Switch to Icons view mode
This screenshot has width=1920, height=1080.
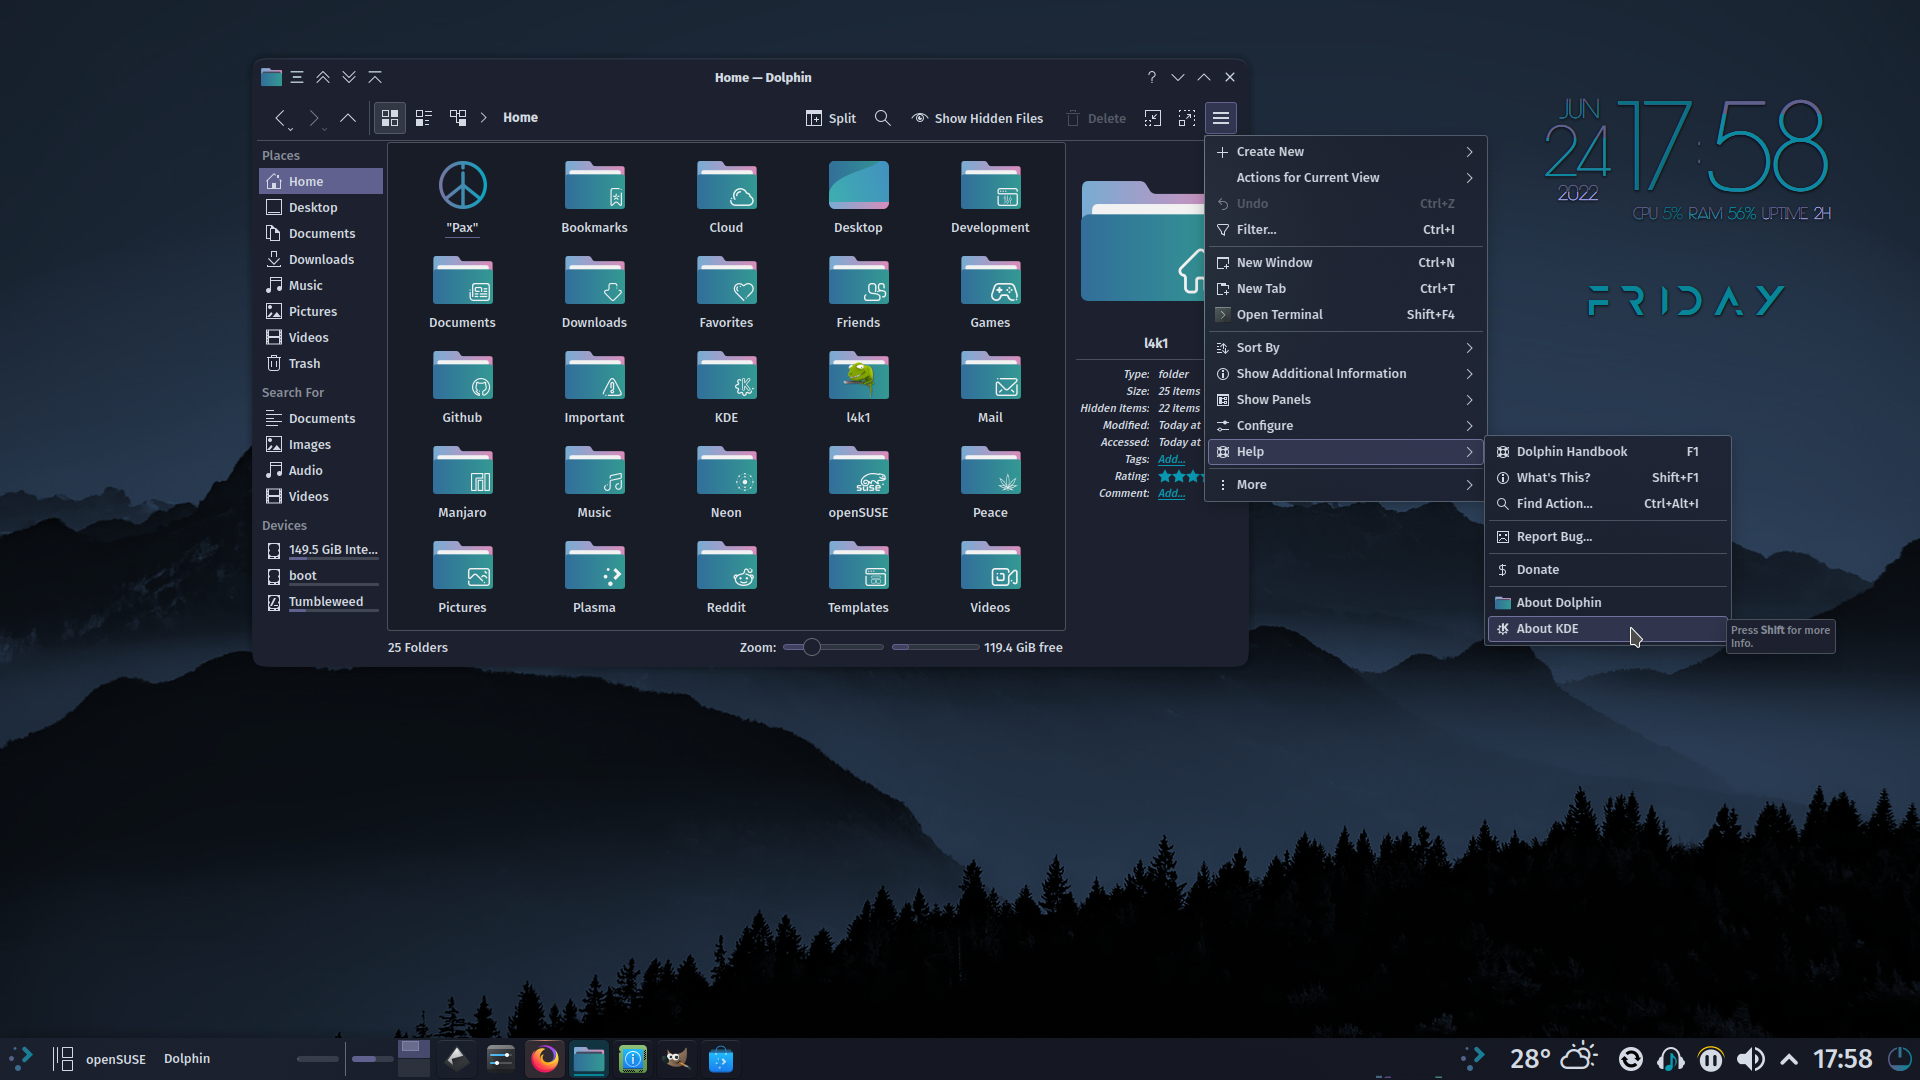pos(390,118)
